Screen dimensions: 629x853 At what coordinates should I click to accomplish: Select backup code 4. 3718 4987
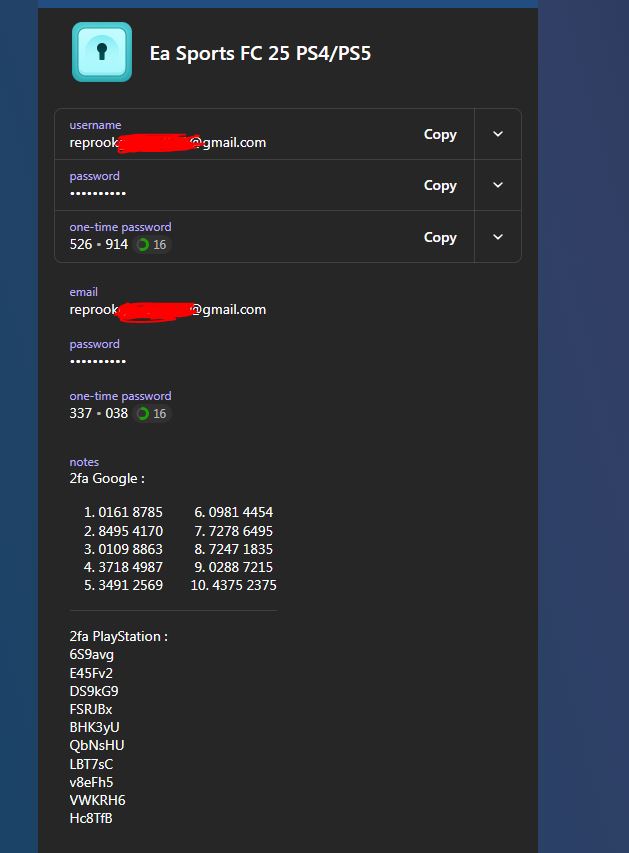click(123, 567)
